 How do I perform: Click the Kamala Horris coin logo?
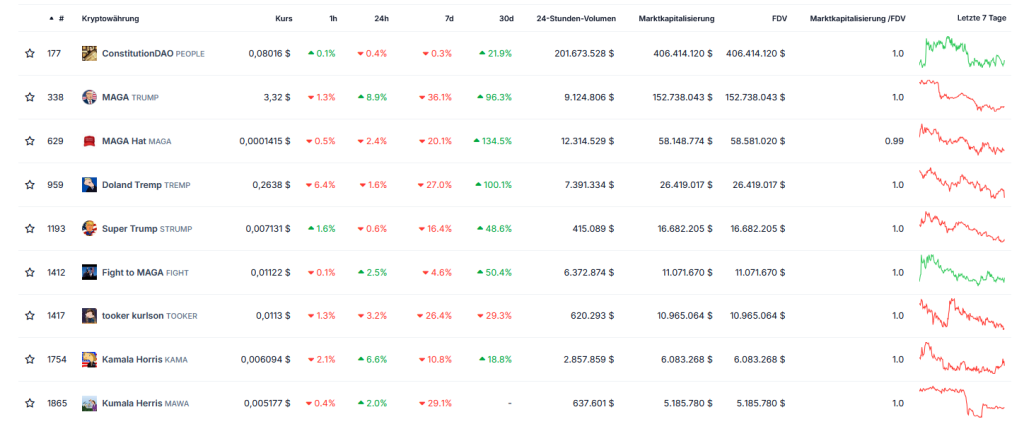(89, 360)
